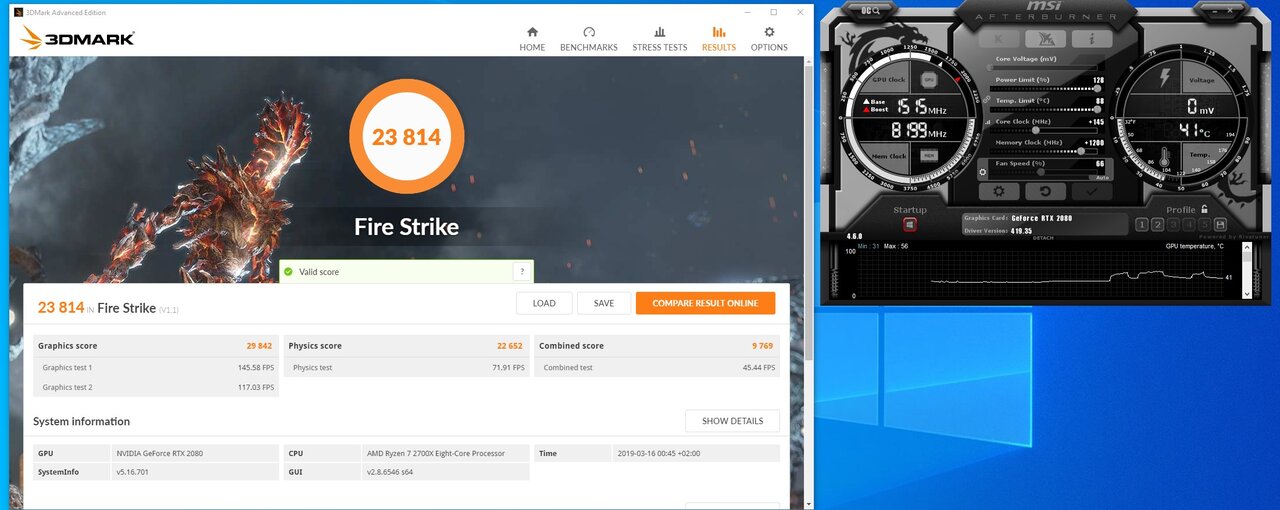Click the thermometer temperature icon
Image resolution: width=1280 pixels, height=510 pixels.
coord(1163,157)
